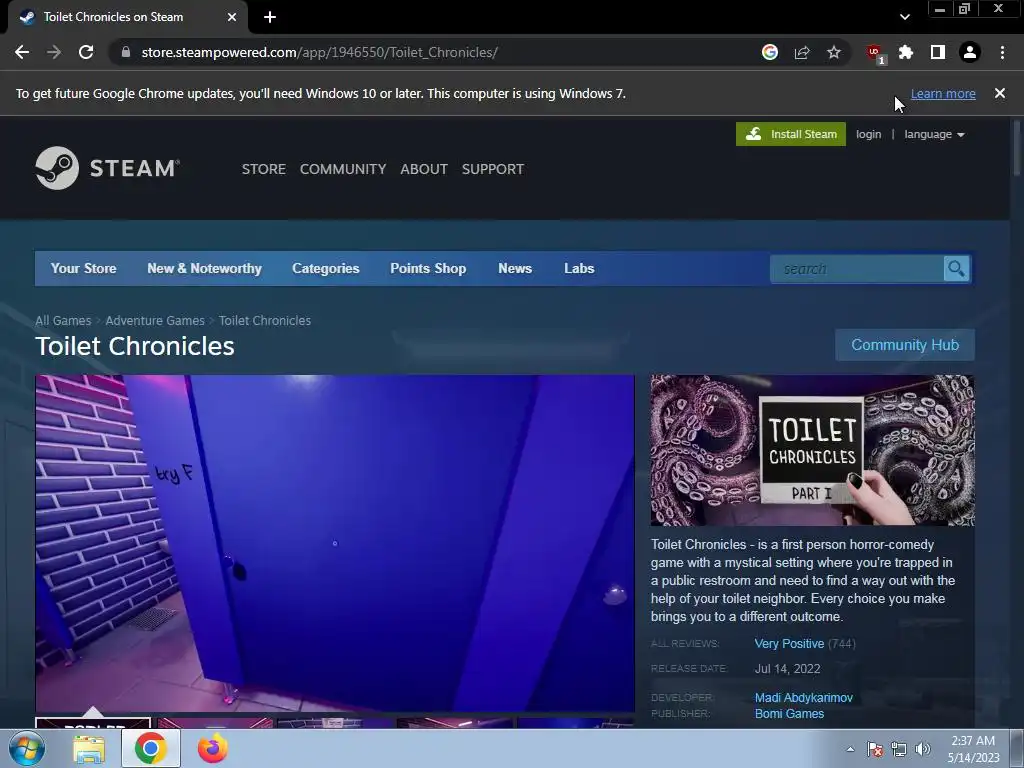Viewport: 1024px width, 768px height.
Task: Open the Chrome profile avatar
Action: [970, 52]
